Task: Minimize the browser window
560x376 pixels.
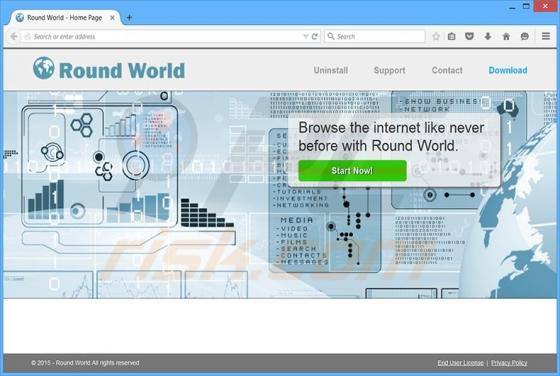Action: click(x=512, y=7)
